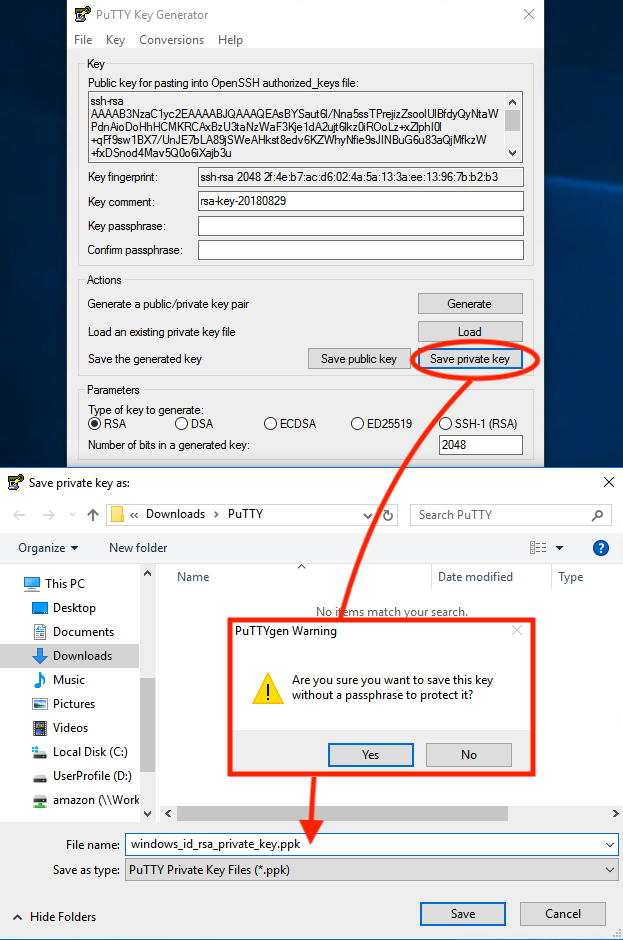This screenshot has height=940, width=623.
Task: Select DSA key type
Action: pos(194,424)
